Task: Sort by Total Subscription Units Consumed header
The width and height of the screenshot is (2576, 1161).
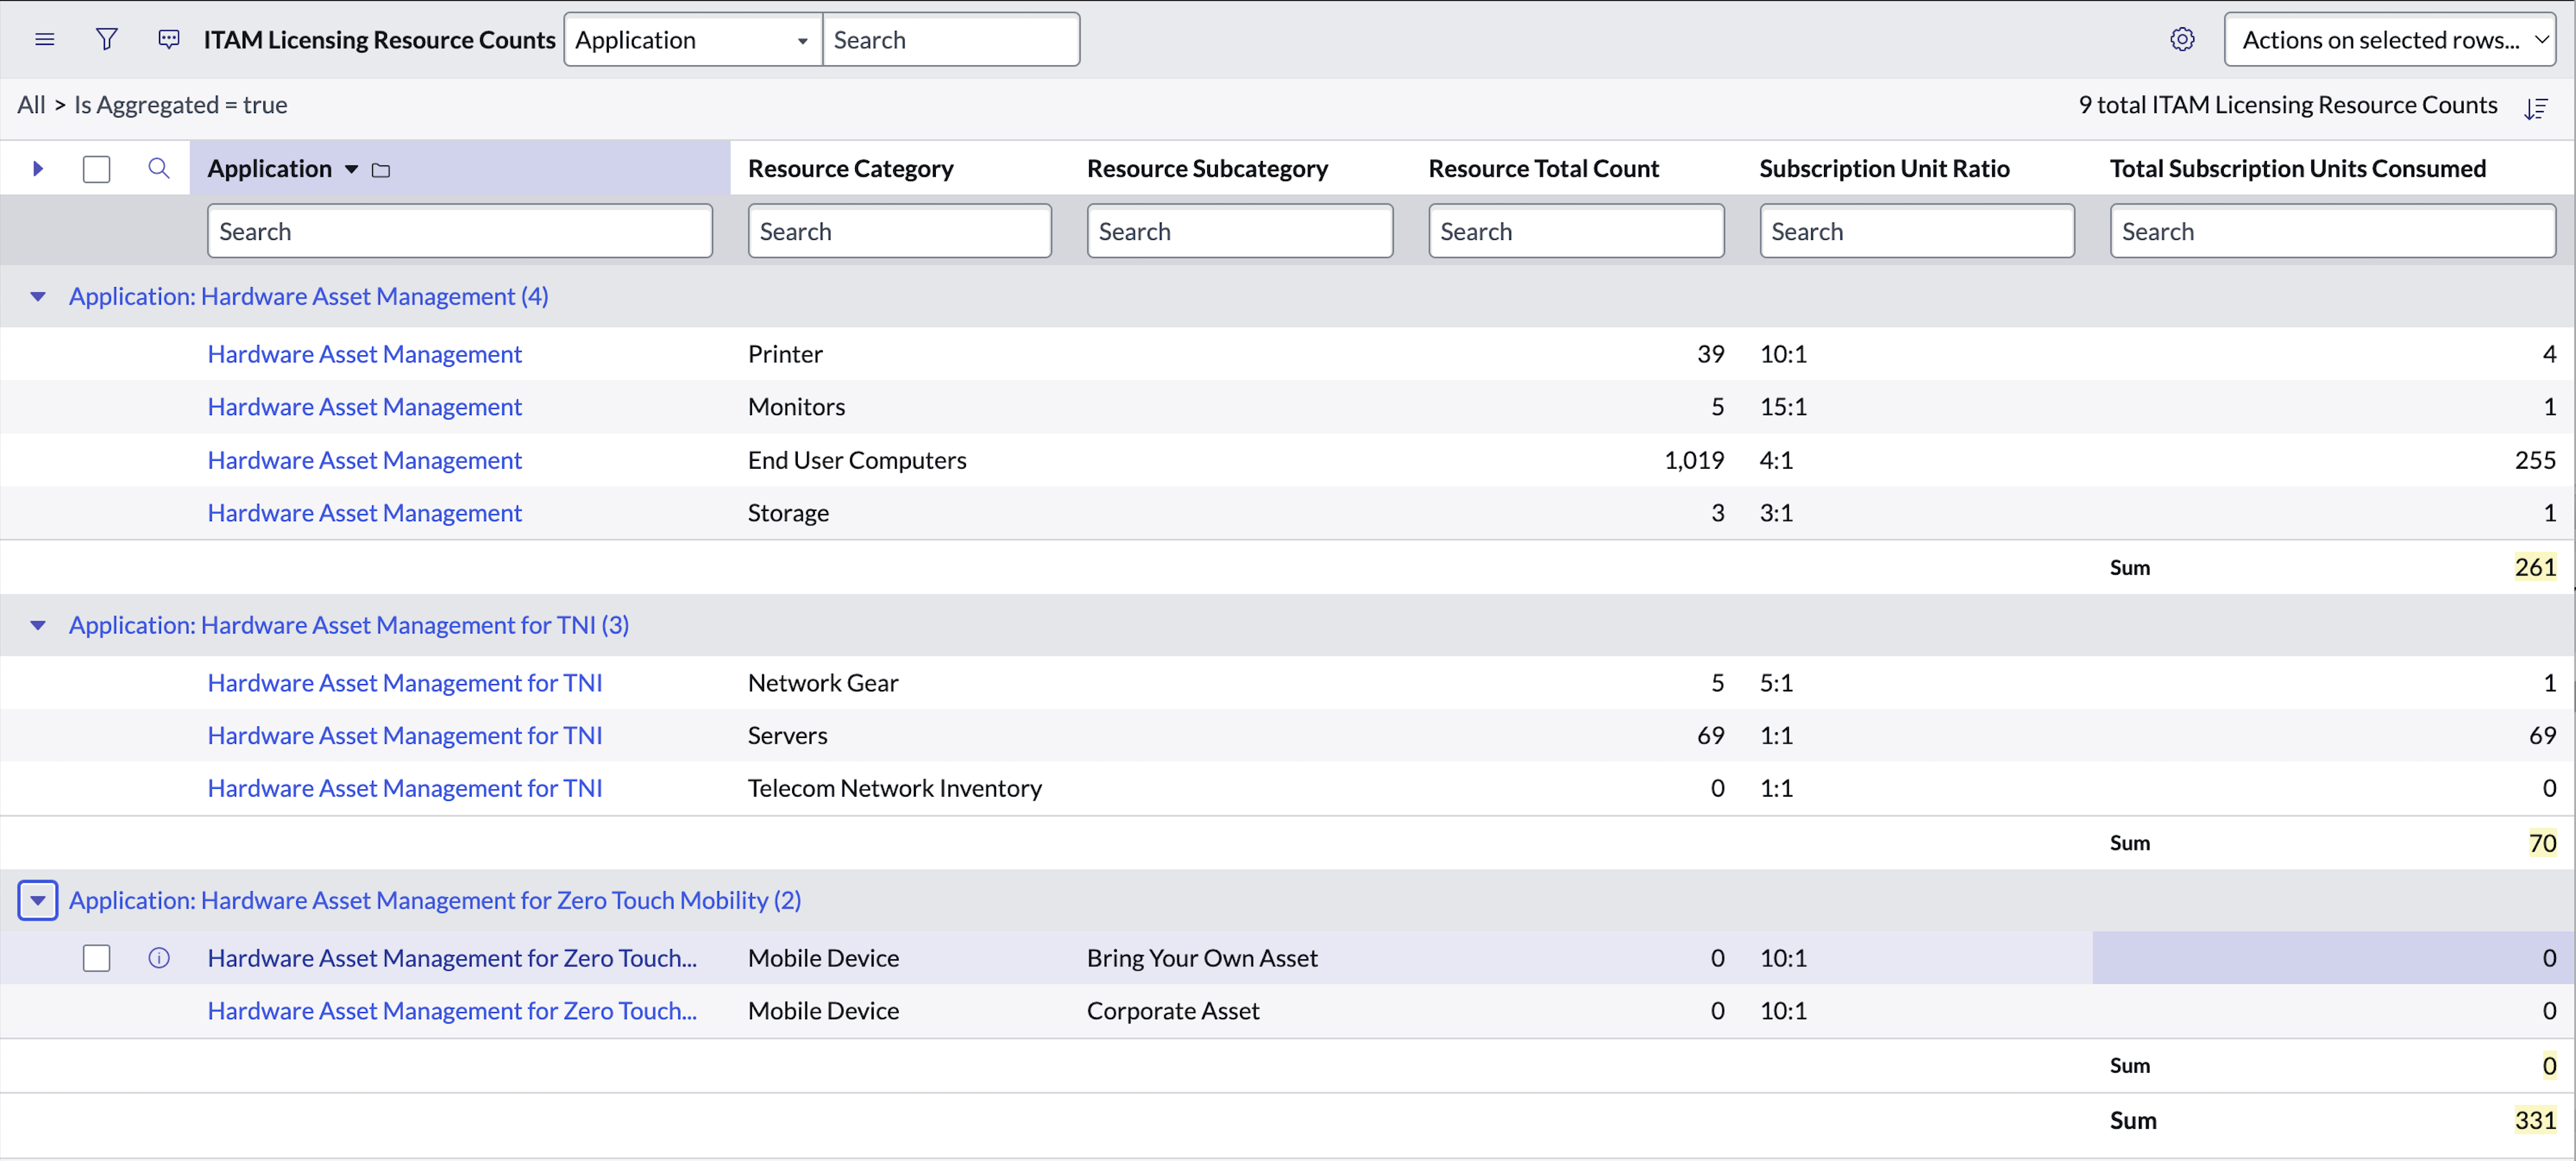Action: tap(2298, 169)
